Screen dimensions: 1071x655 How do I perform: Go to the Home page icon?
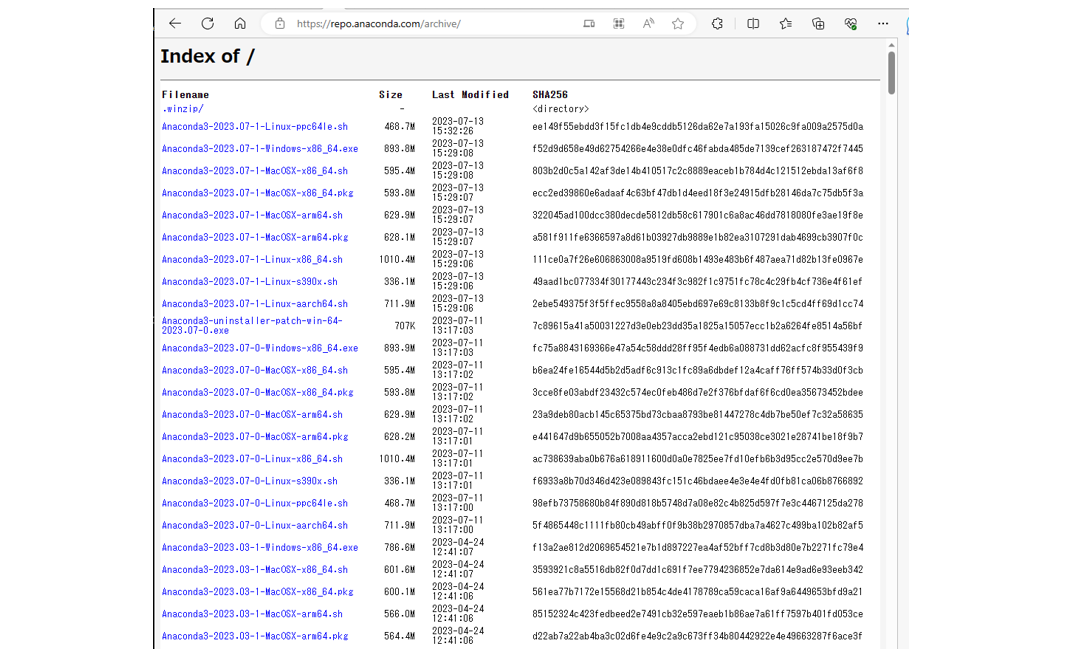[240, 23]
